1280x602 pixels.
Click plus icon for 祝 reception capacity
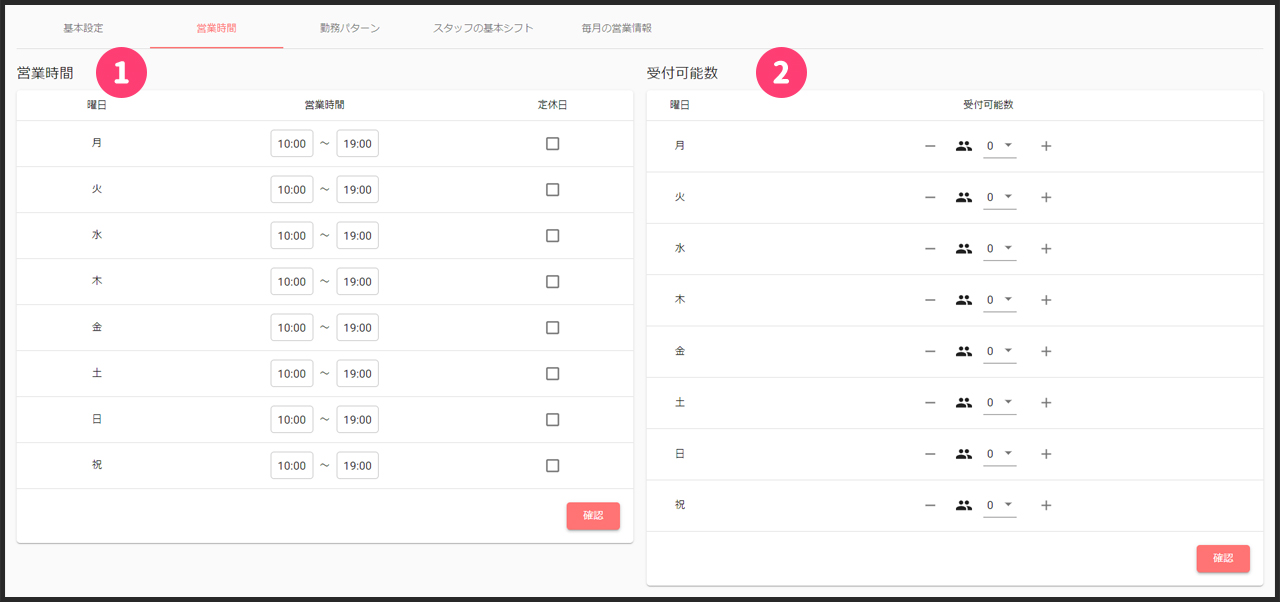[x=1046, y=505]
